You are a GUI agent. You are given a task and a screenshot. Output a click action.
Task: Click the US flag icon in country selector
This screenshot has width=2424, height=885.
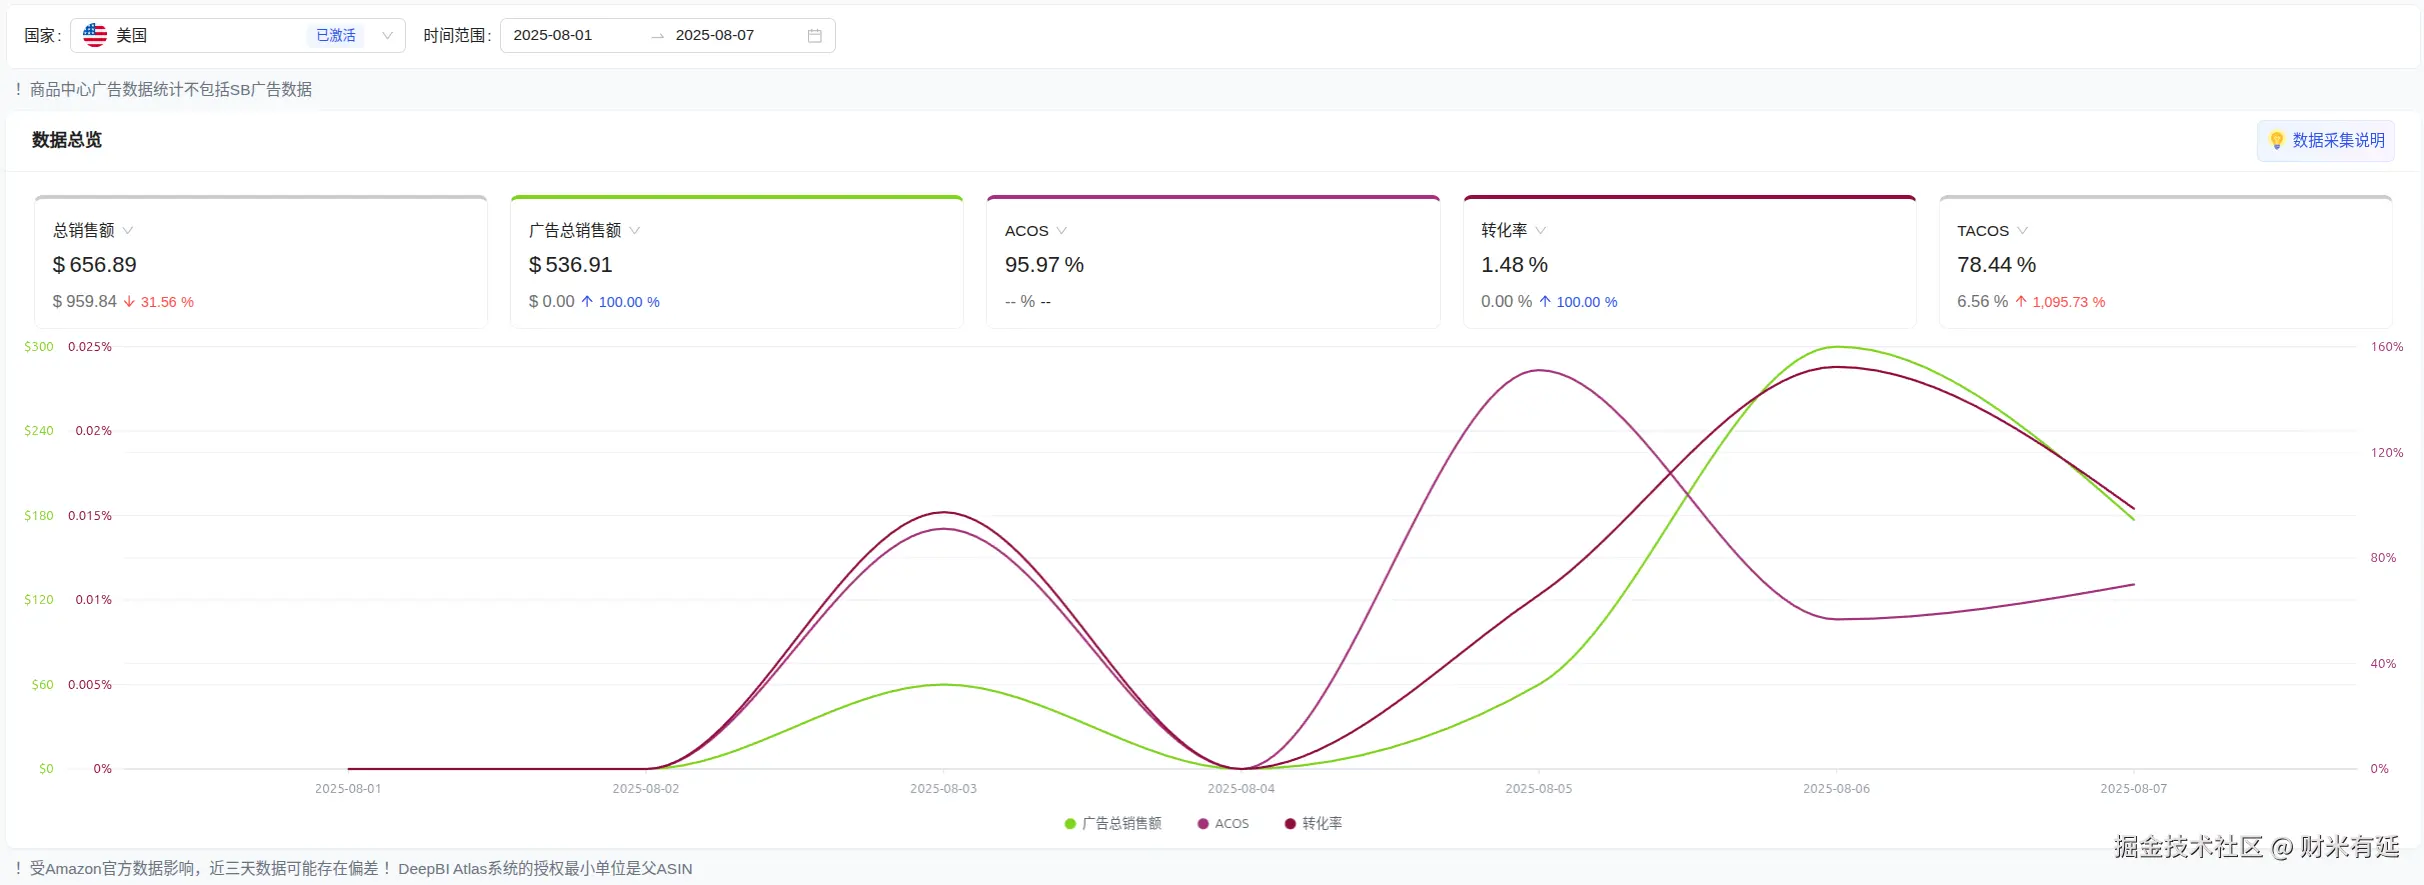click(95, 35)
